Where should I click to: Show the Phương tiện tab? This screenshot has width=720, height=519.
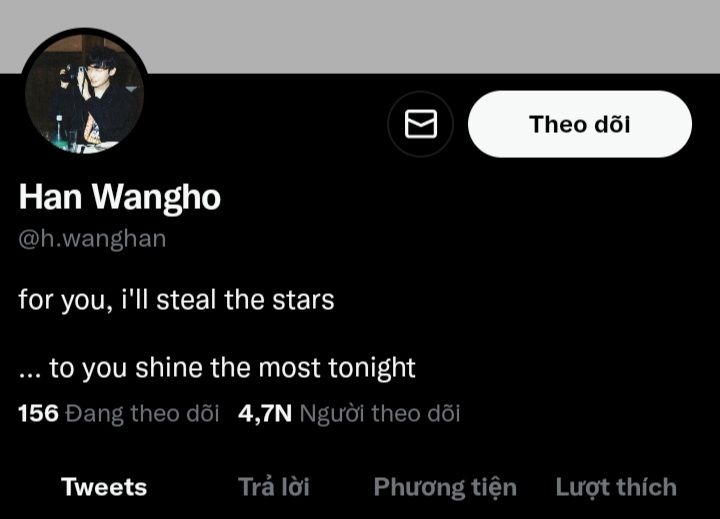pos(445,488)
